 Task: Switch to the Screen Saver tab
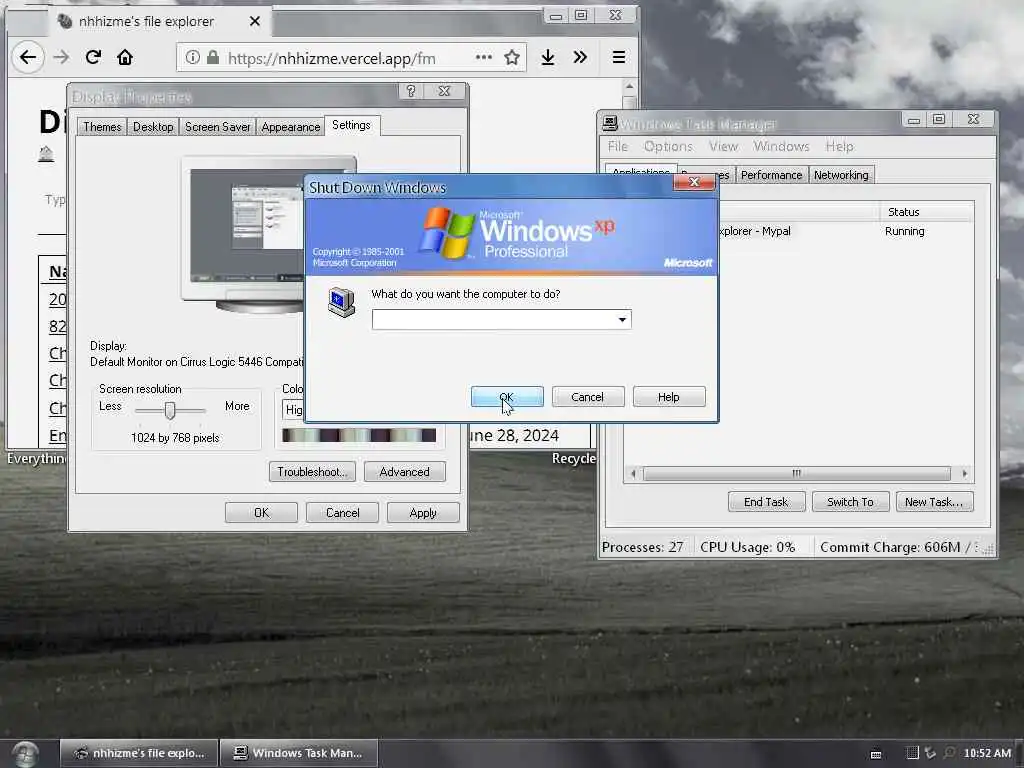click(217, 127)
